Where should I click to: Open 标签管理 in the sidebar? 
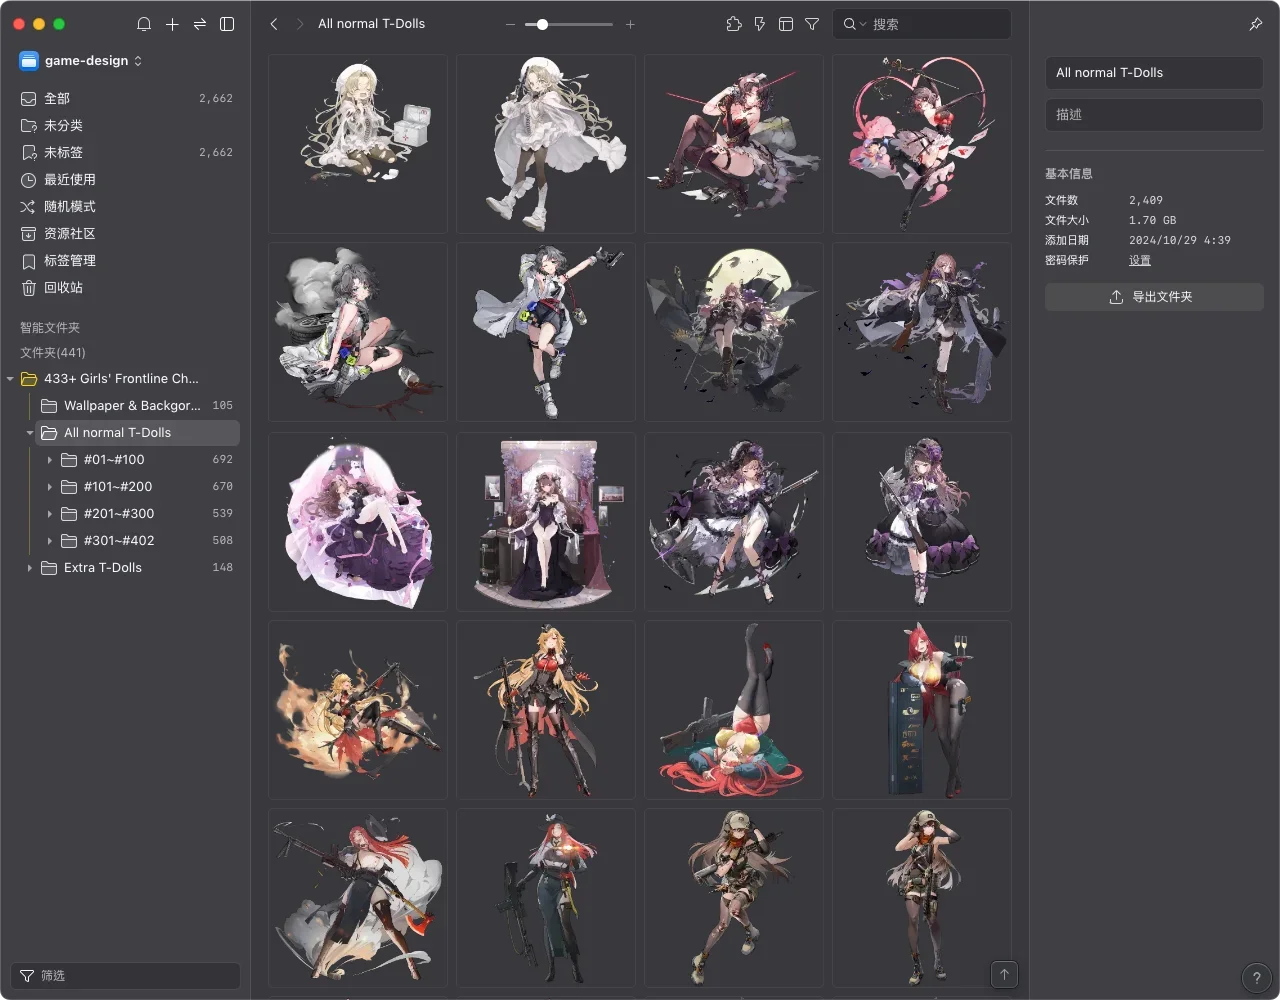click(x=126, y=260)
